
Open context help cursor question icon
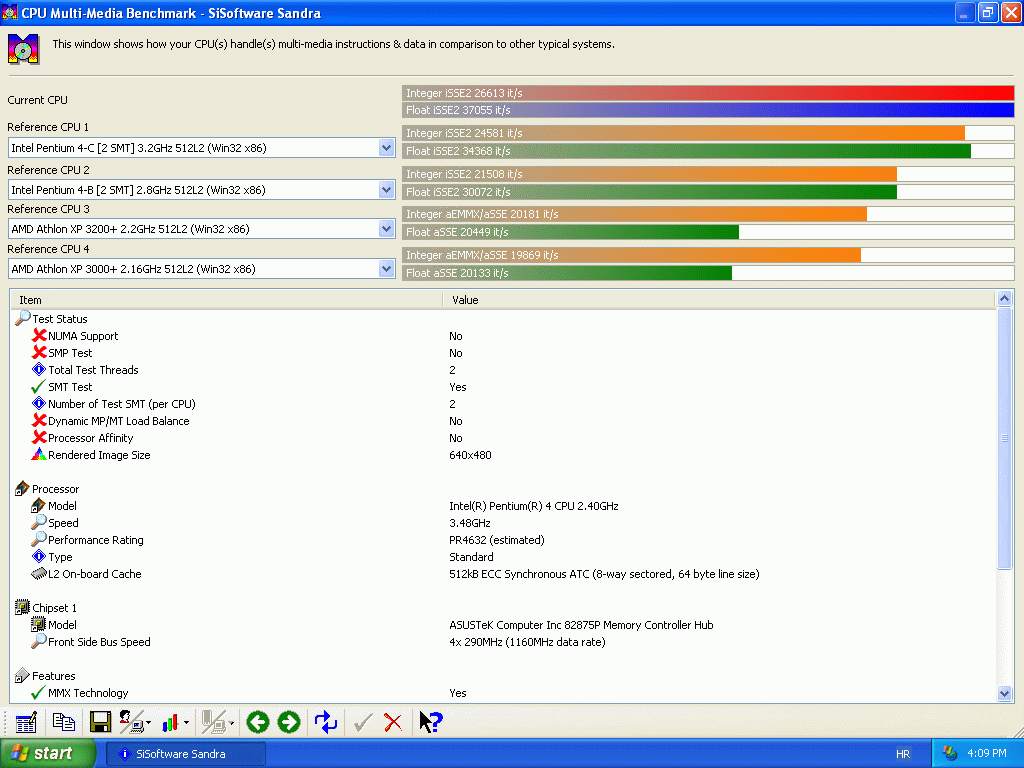coord(430,722)
